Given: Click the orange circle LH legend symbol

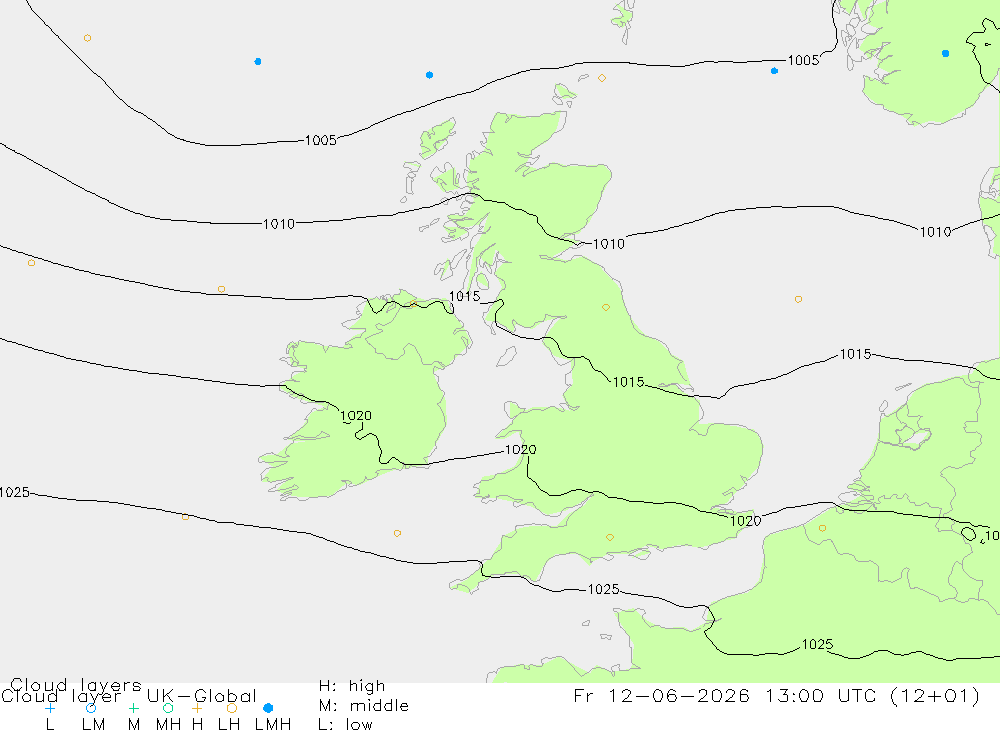Looking at the screenshot, I should 232,708.
